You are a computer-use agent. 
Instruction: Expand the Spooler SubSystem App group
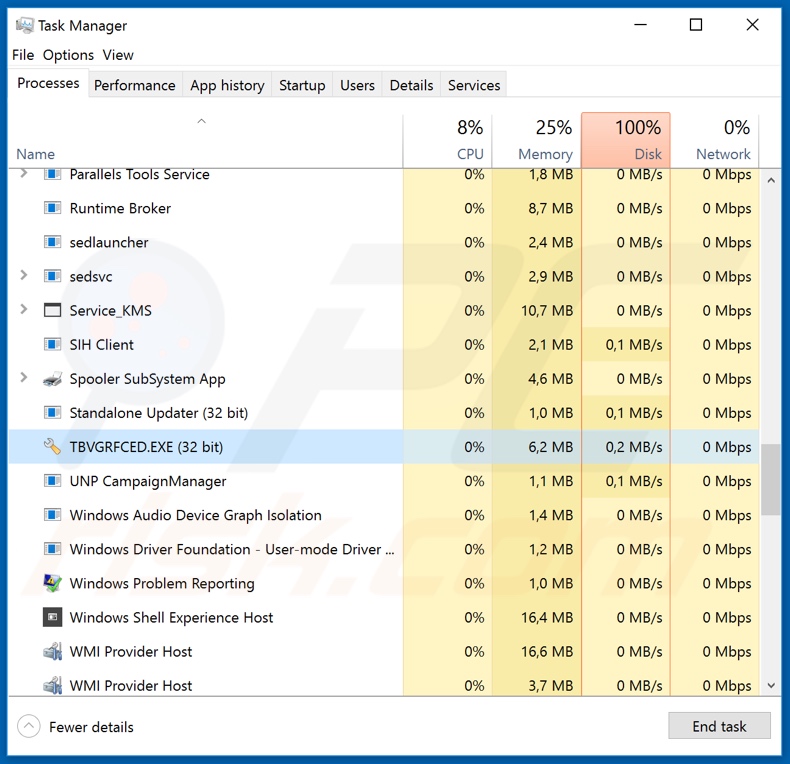(x=24, y=377)
